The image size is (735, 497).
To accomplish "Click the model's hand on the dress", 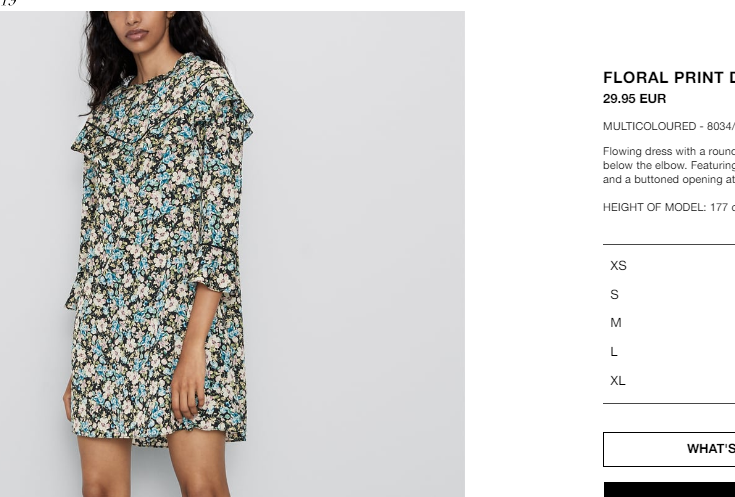I will click(188, 394).
